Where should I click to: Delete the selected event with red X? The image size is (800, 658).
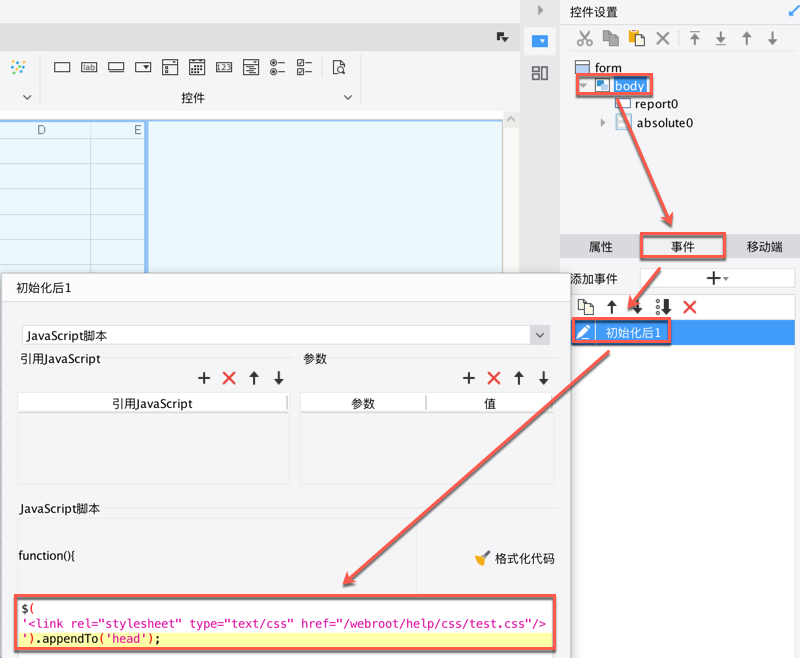click(x=690, y=307)
